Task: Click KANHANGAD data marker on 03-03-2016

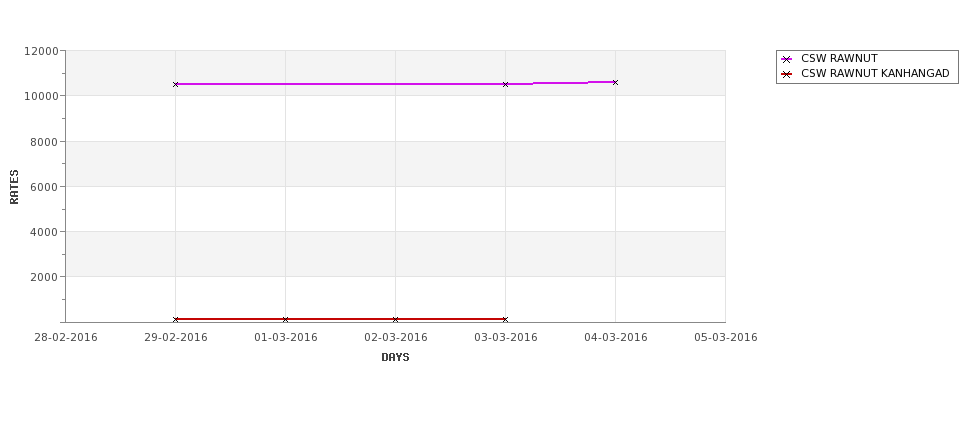Action: point(505,319)
